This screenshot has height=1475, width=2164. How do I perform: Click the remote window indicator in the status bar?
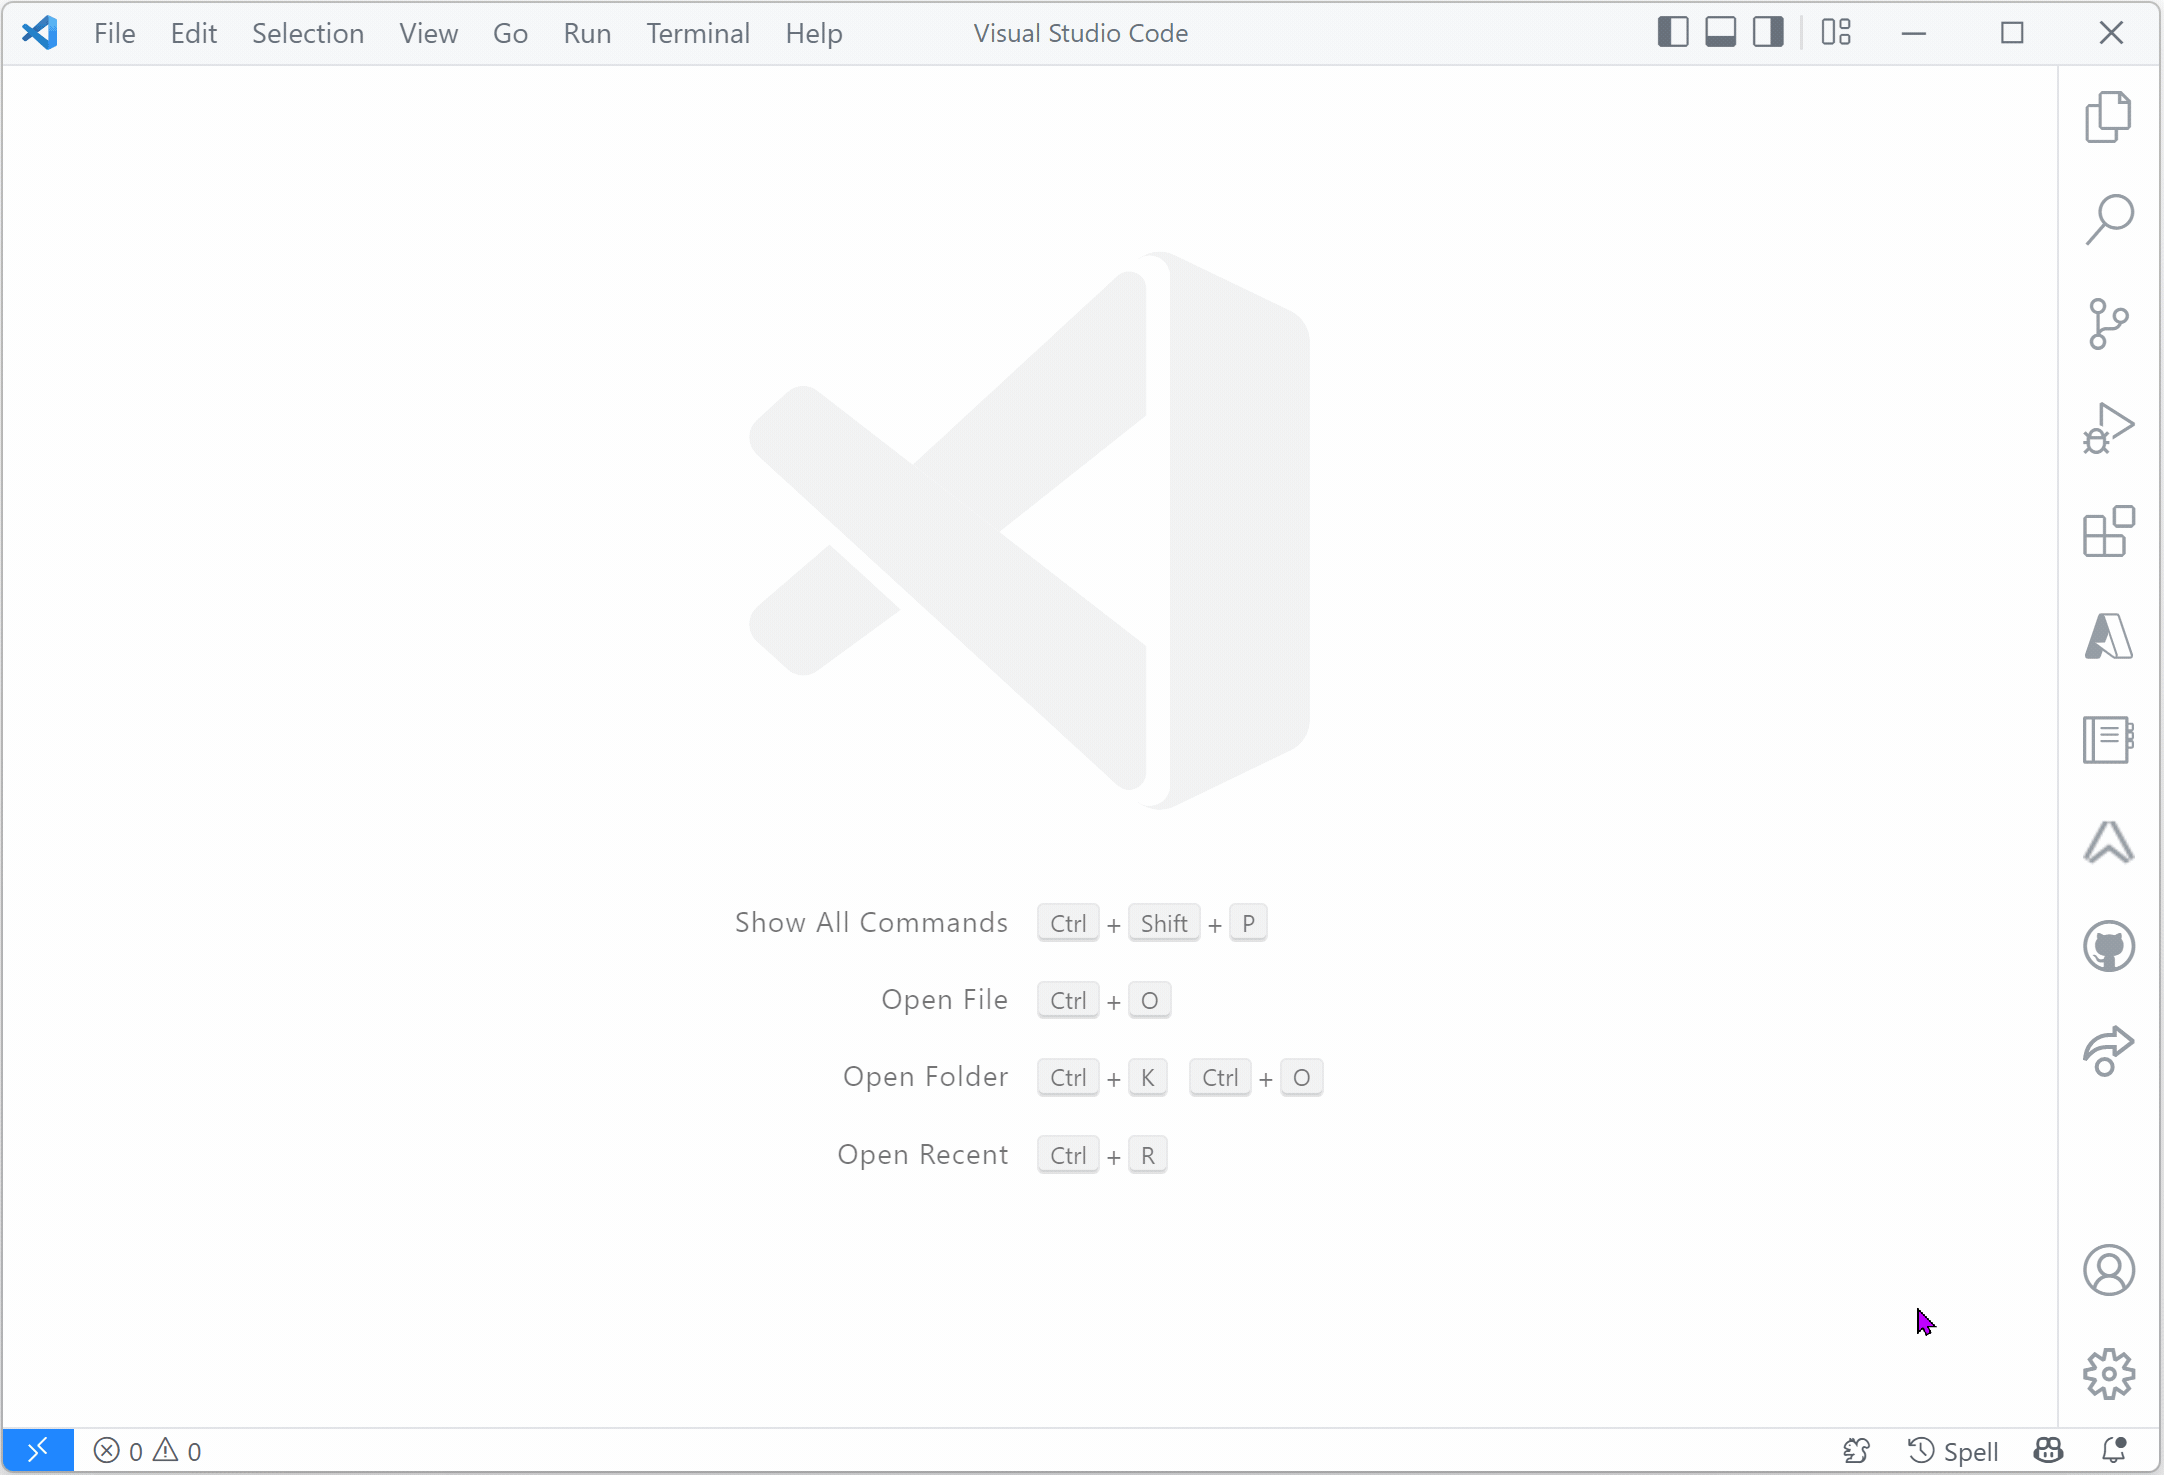(x=38, y=1450)
